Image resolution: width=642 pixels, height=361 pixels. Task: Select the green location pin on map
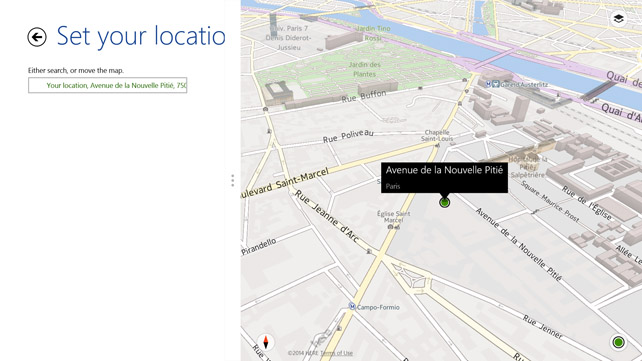[x=444, y=202]
